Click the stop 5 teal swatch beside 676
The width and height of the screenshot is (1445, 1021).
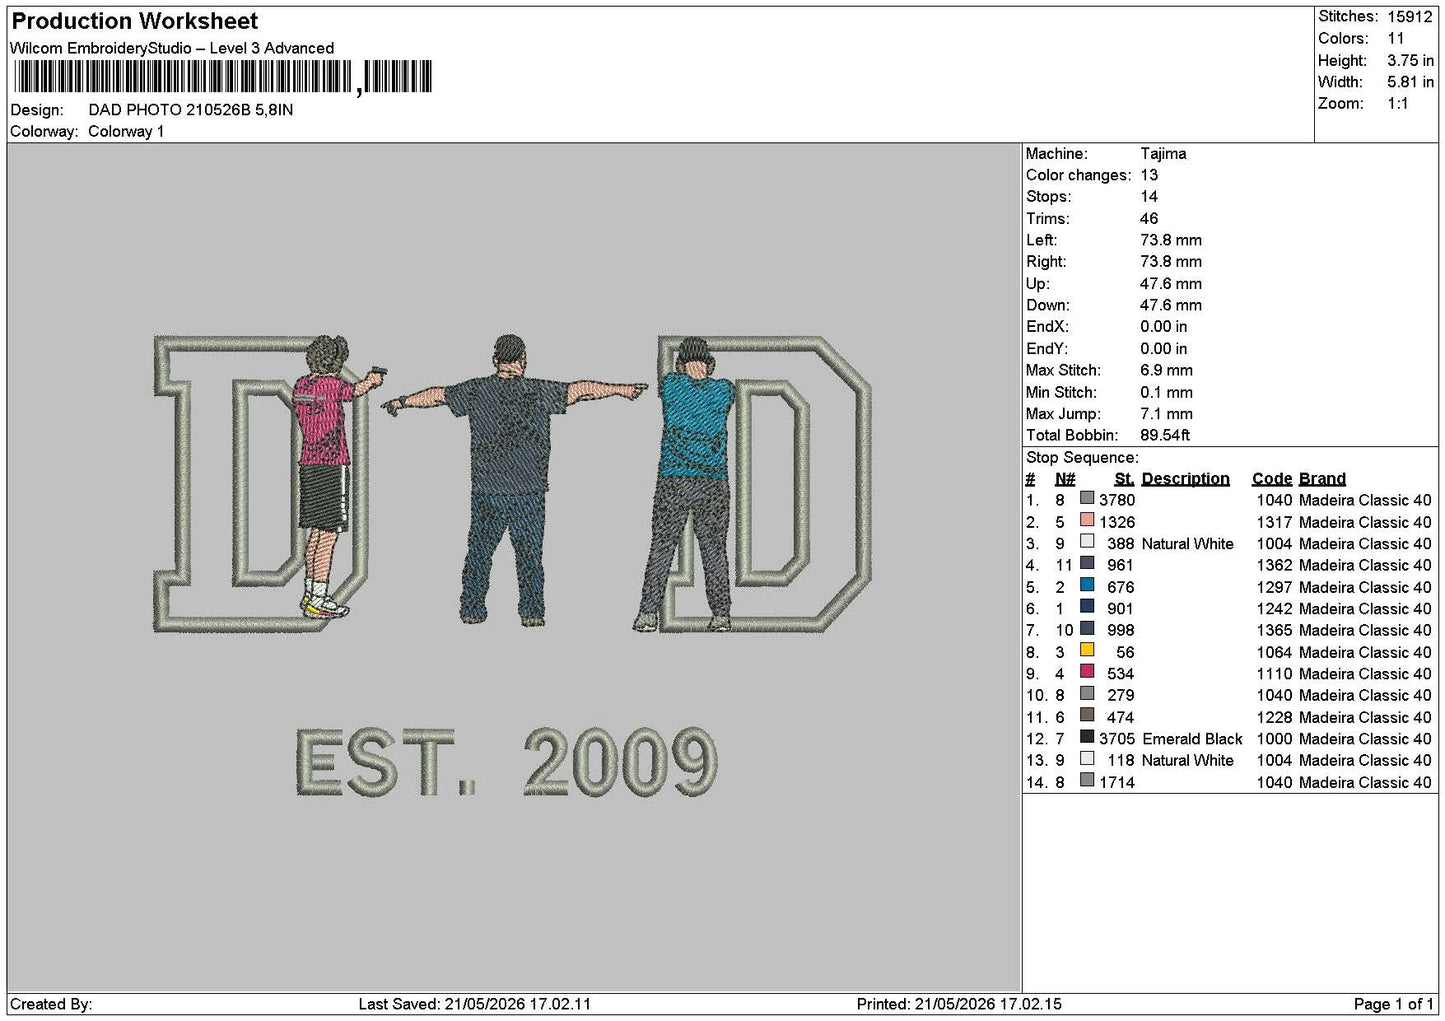(1087, 586)
